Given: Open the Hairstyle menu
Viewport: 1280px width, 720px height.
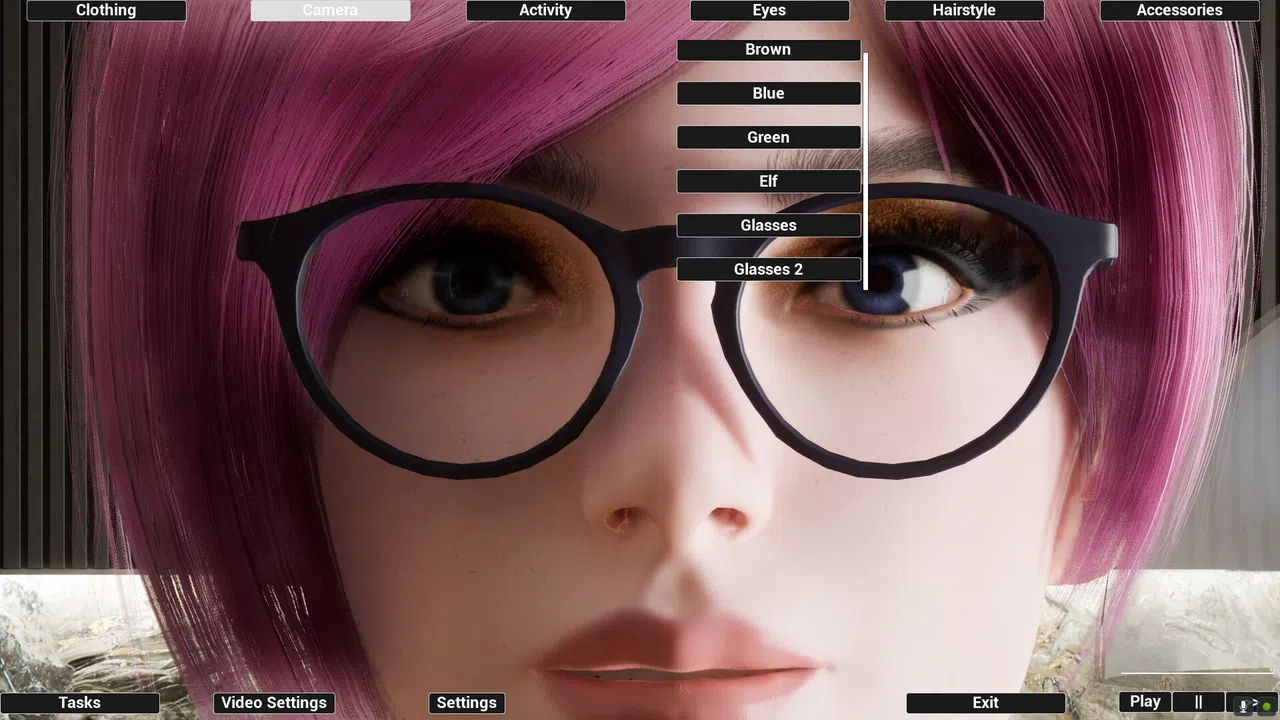Looking at the screenshot, I should pyautogui.click(x=964, y=10).
